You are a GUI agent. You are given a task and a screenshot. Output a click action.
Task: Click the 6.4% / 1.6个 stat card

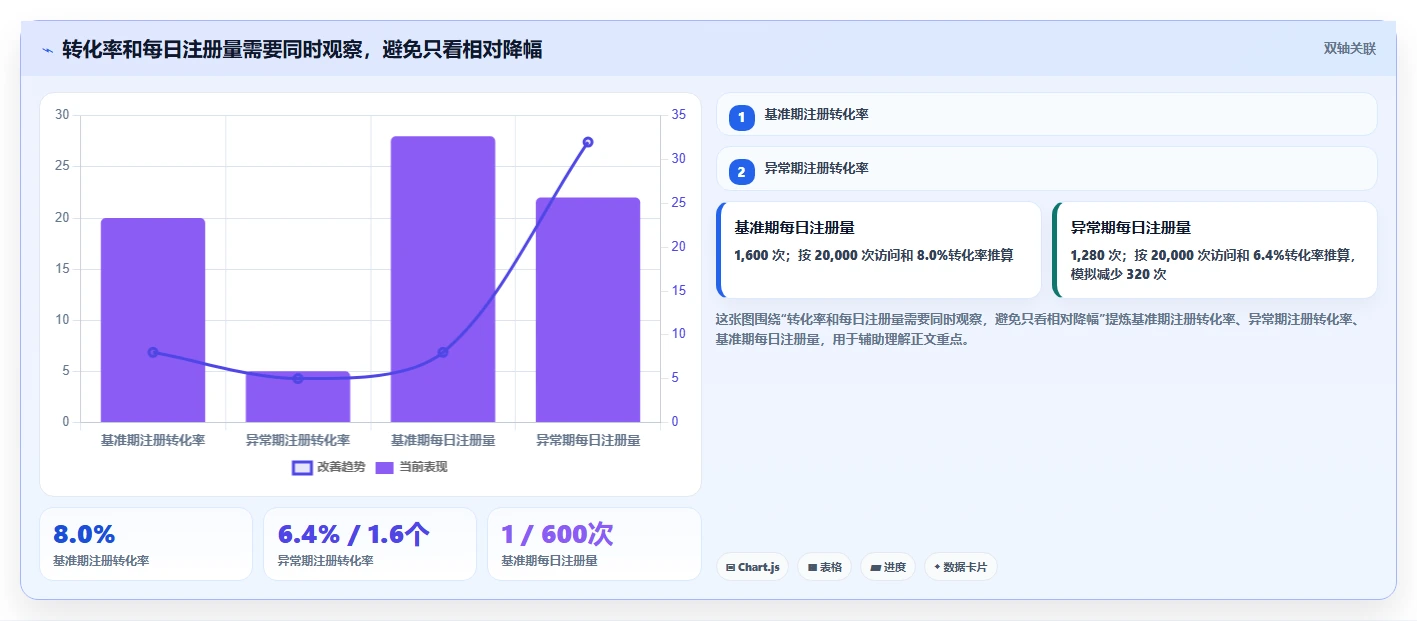tap(370, 544)
